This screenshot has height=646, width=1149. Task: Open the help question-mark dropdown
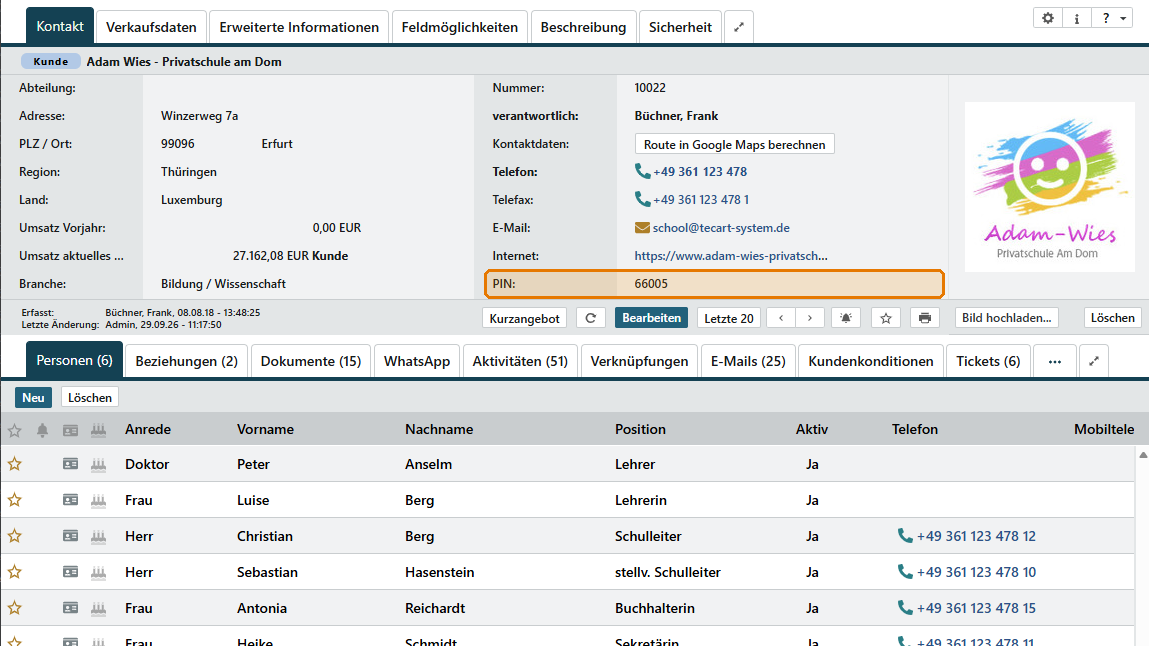click(1112, 18)
